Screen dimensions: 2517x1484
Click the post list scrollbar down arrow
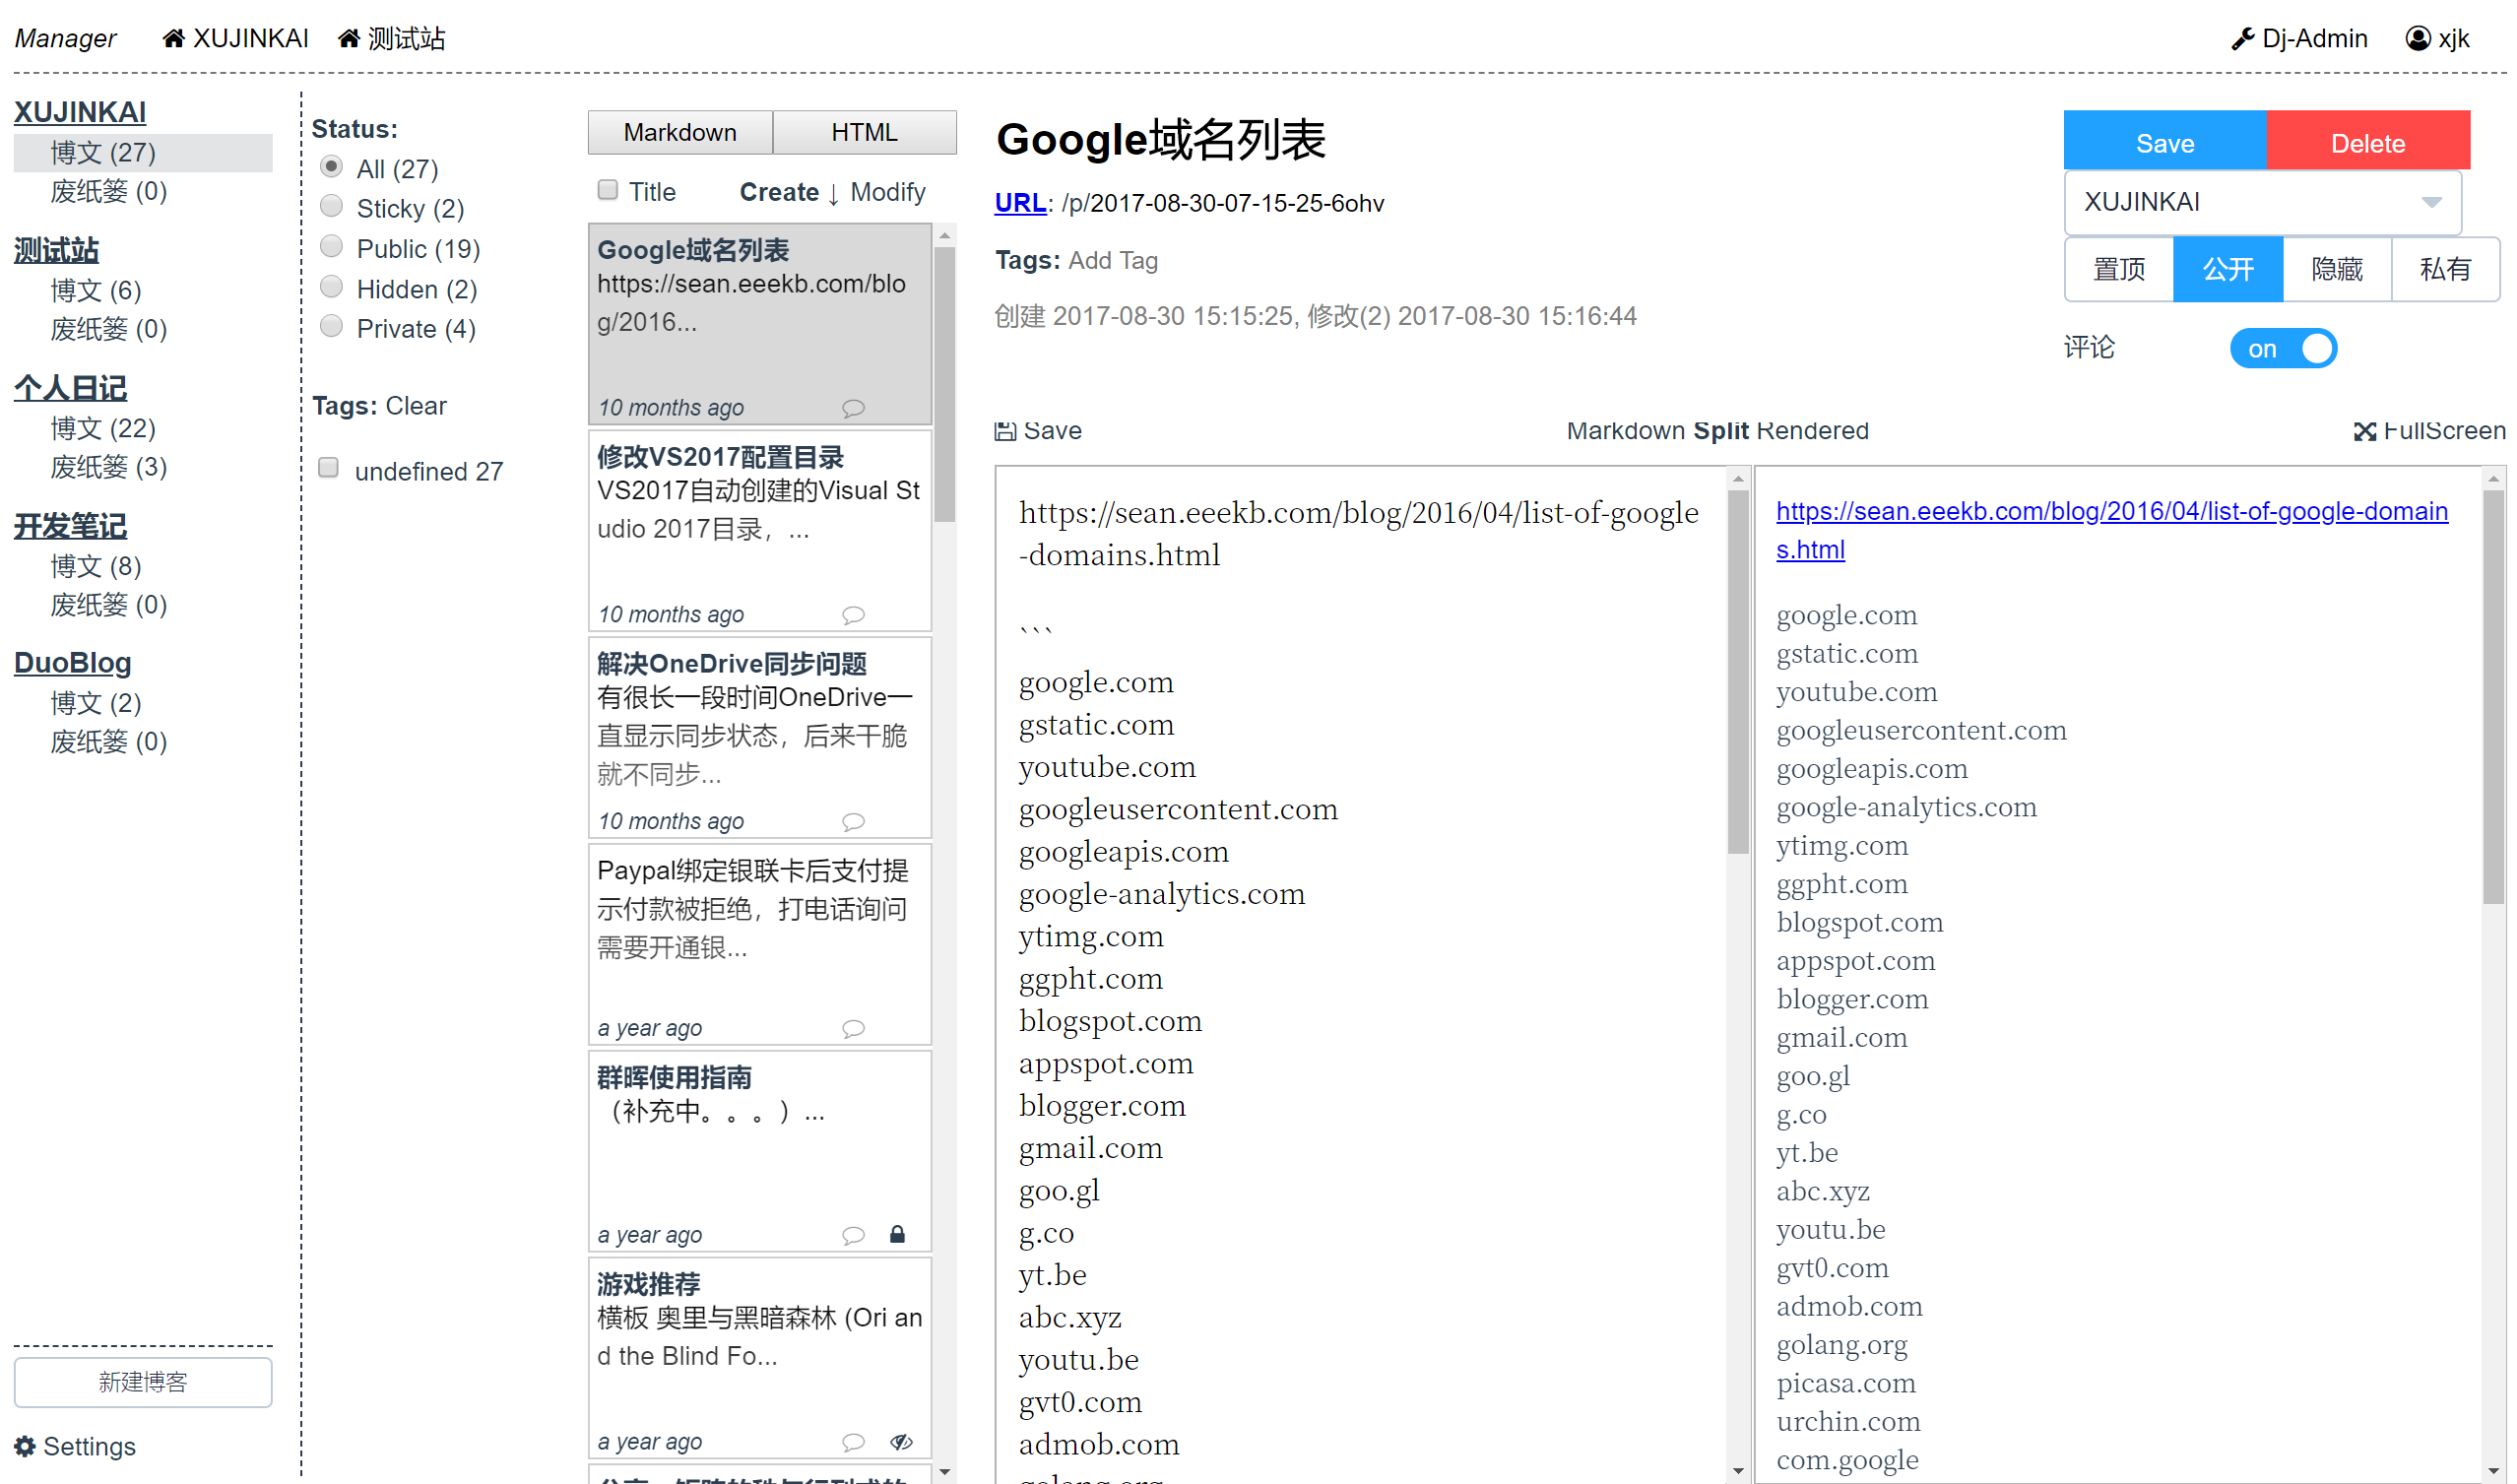click(943, 1472)
